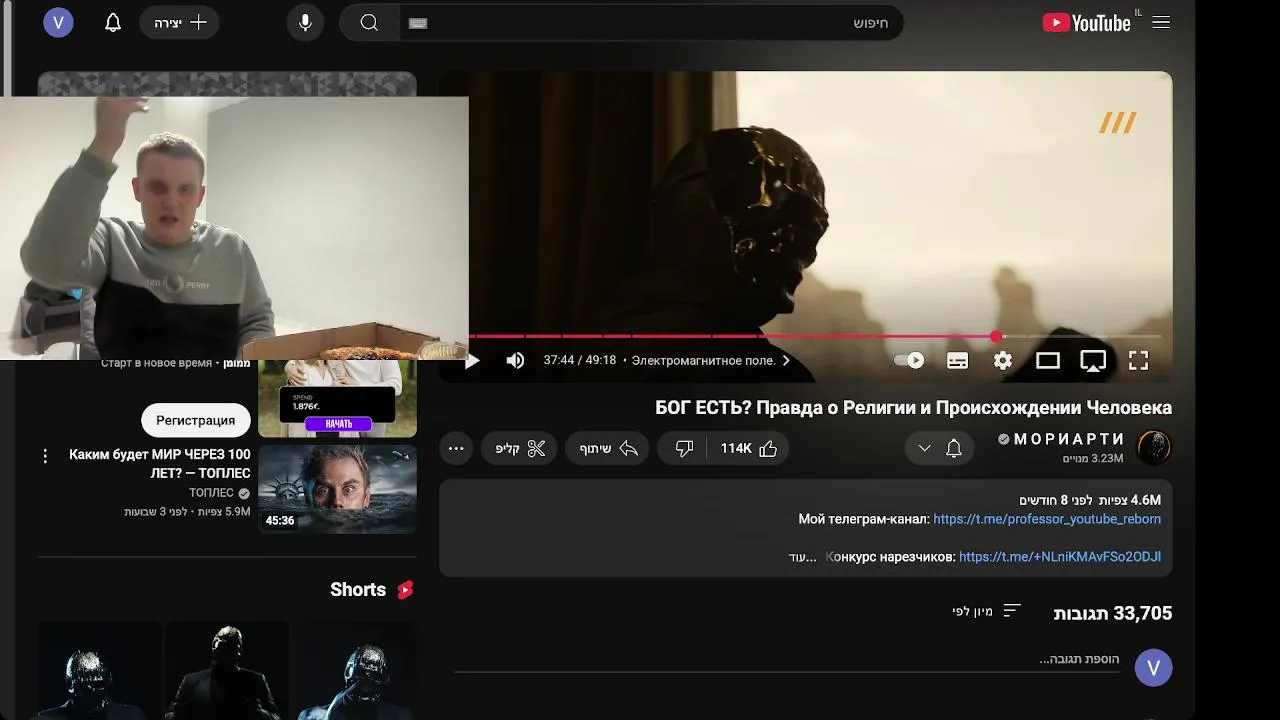Open the ad thumbnail with НАЧАТЬ button

[337, 398]
